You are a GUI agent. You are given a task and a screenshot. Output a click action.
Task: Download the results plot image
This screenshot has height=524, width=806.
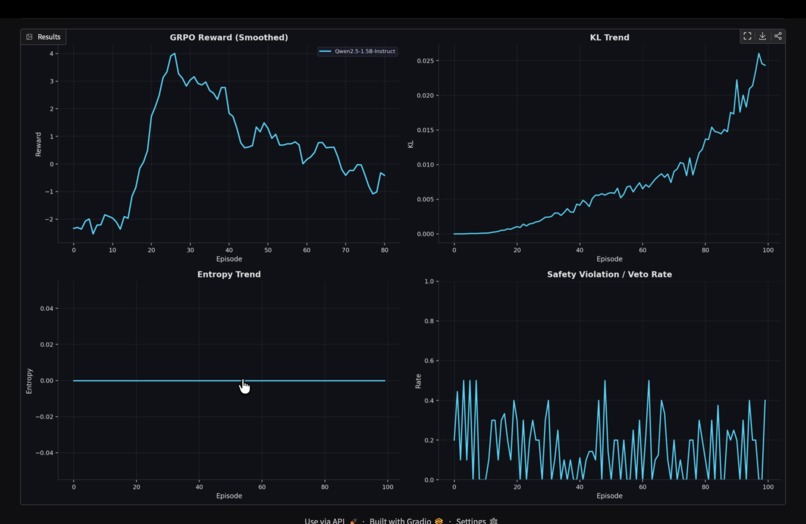762,36
